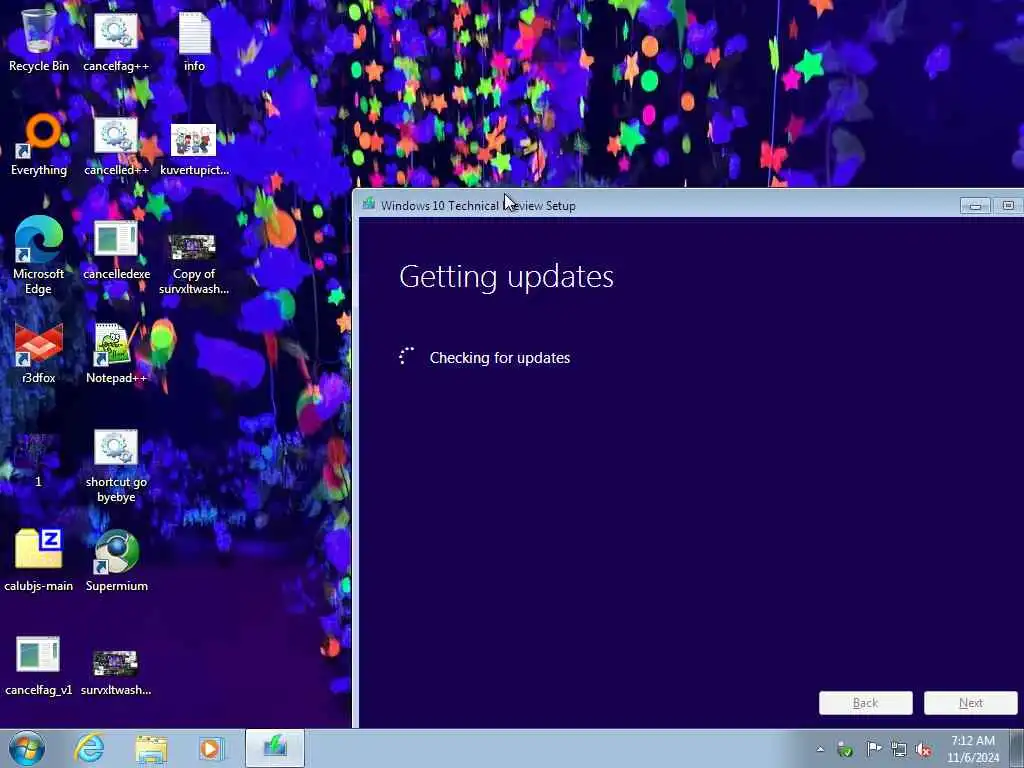
Task: Click the Checking for updates text
Action: point(500,358)
